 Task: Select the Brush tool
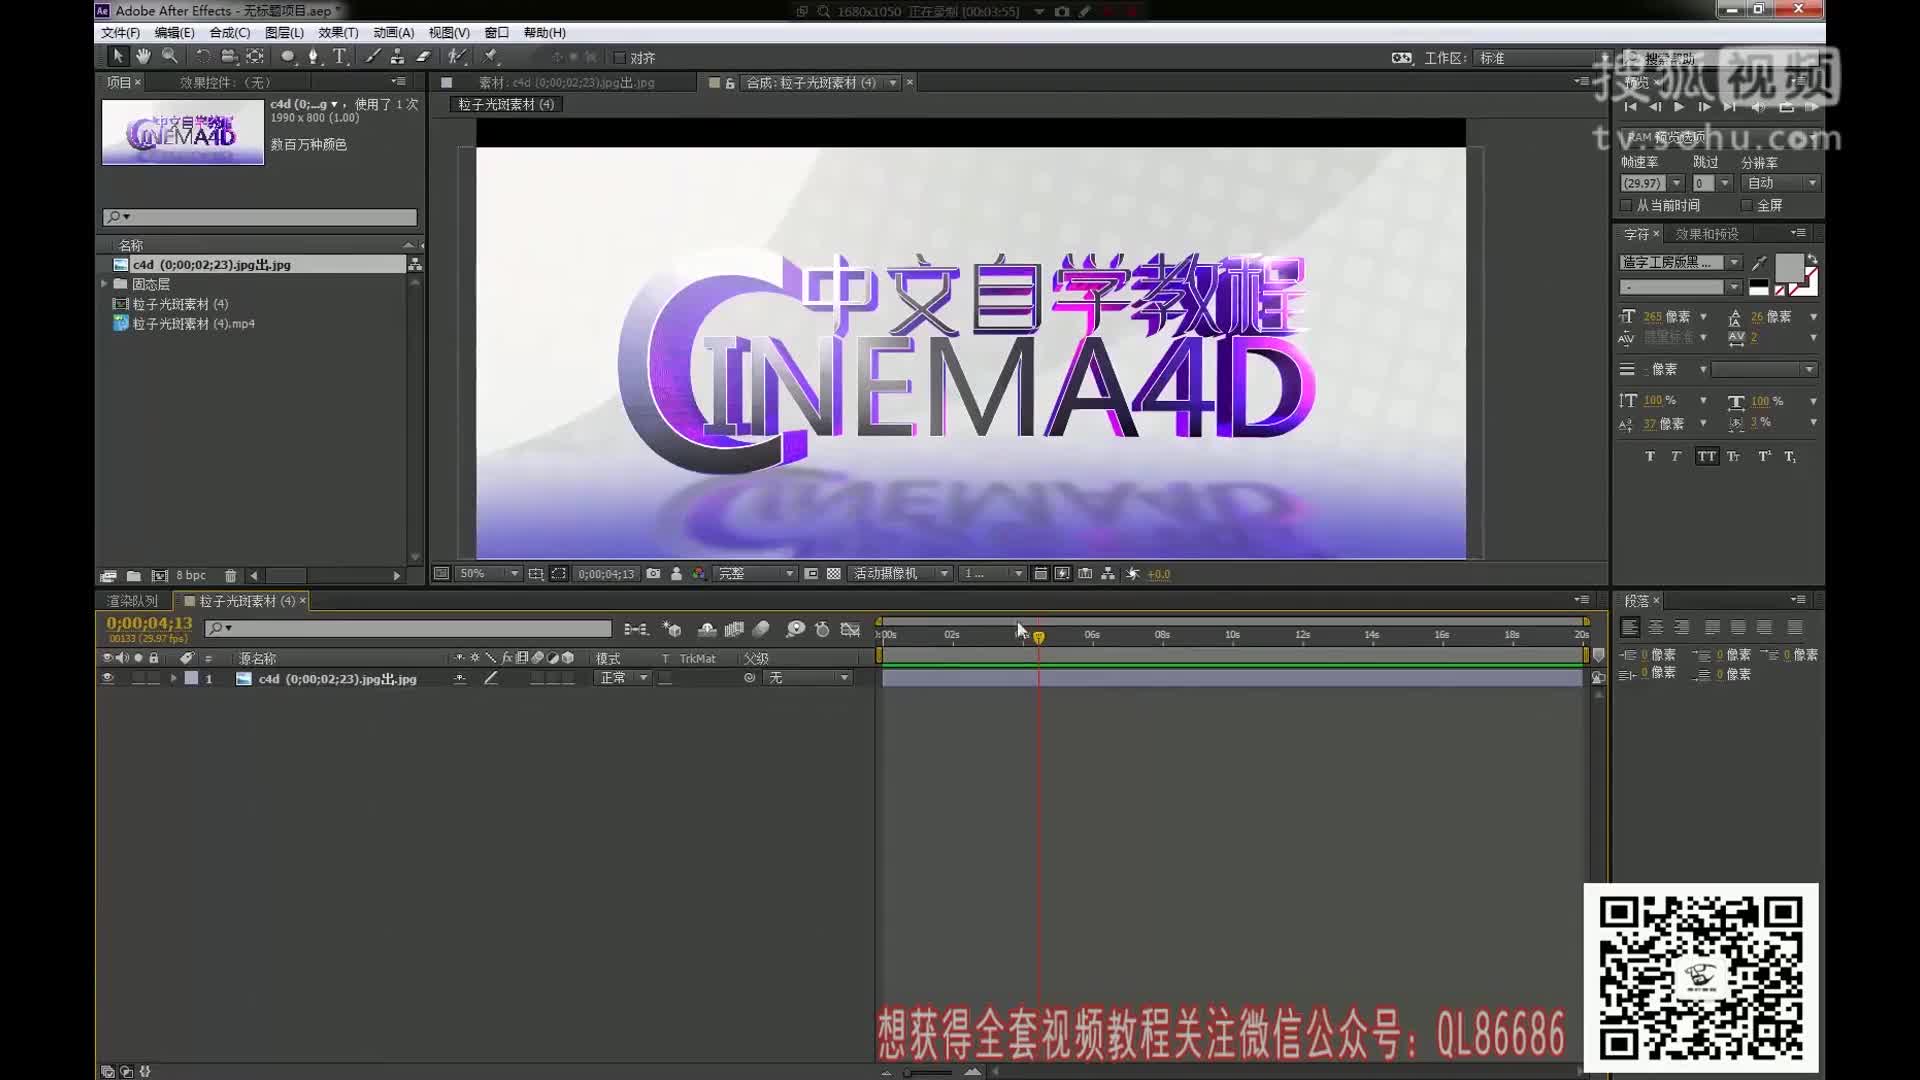372,57
